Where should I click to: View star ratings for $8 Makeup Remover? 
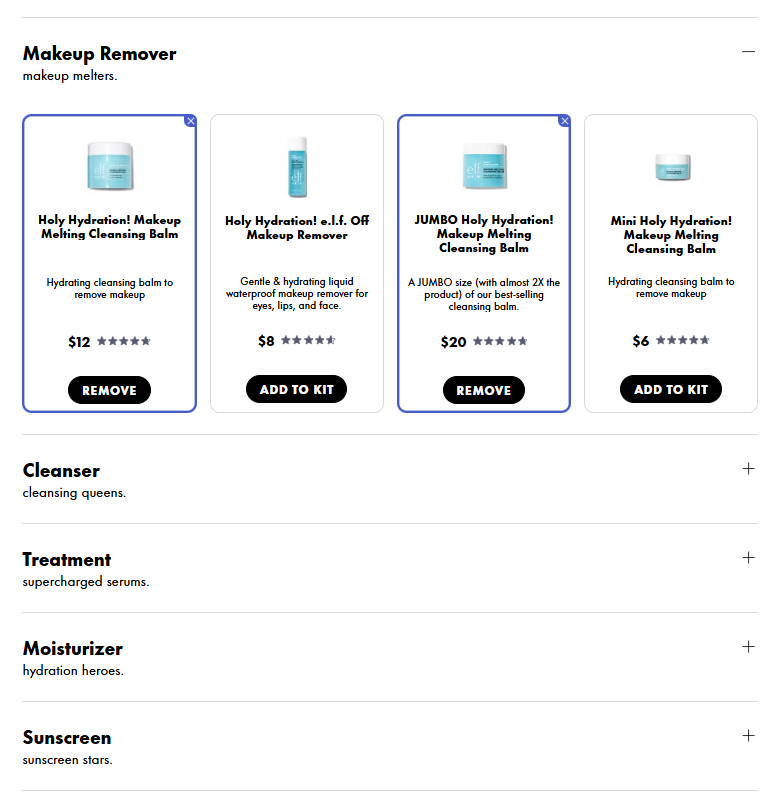[308, 340]
